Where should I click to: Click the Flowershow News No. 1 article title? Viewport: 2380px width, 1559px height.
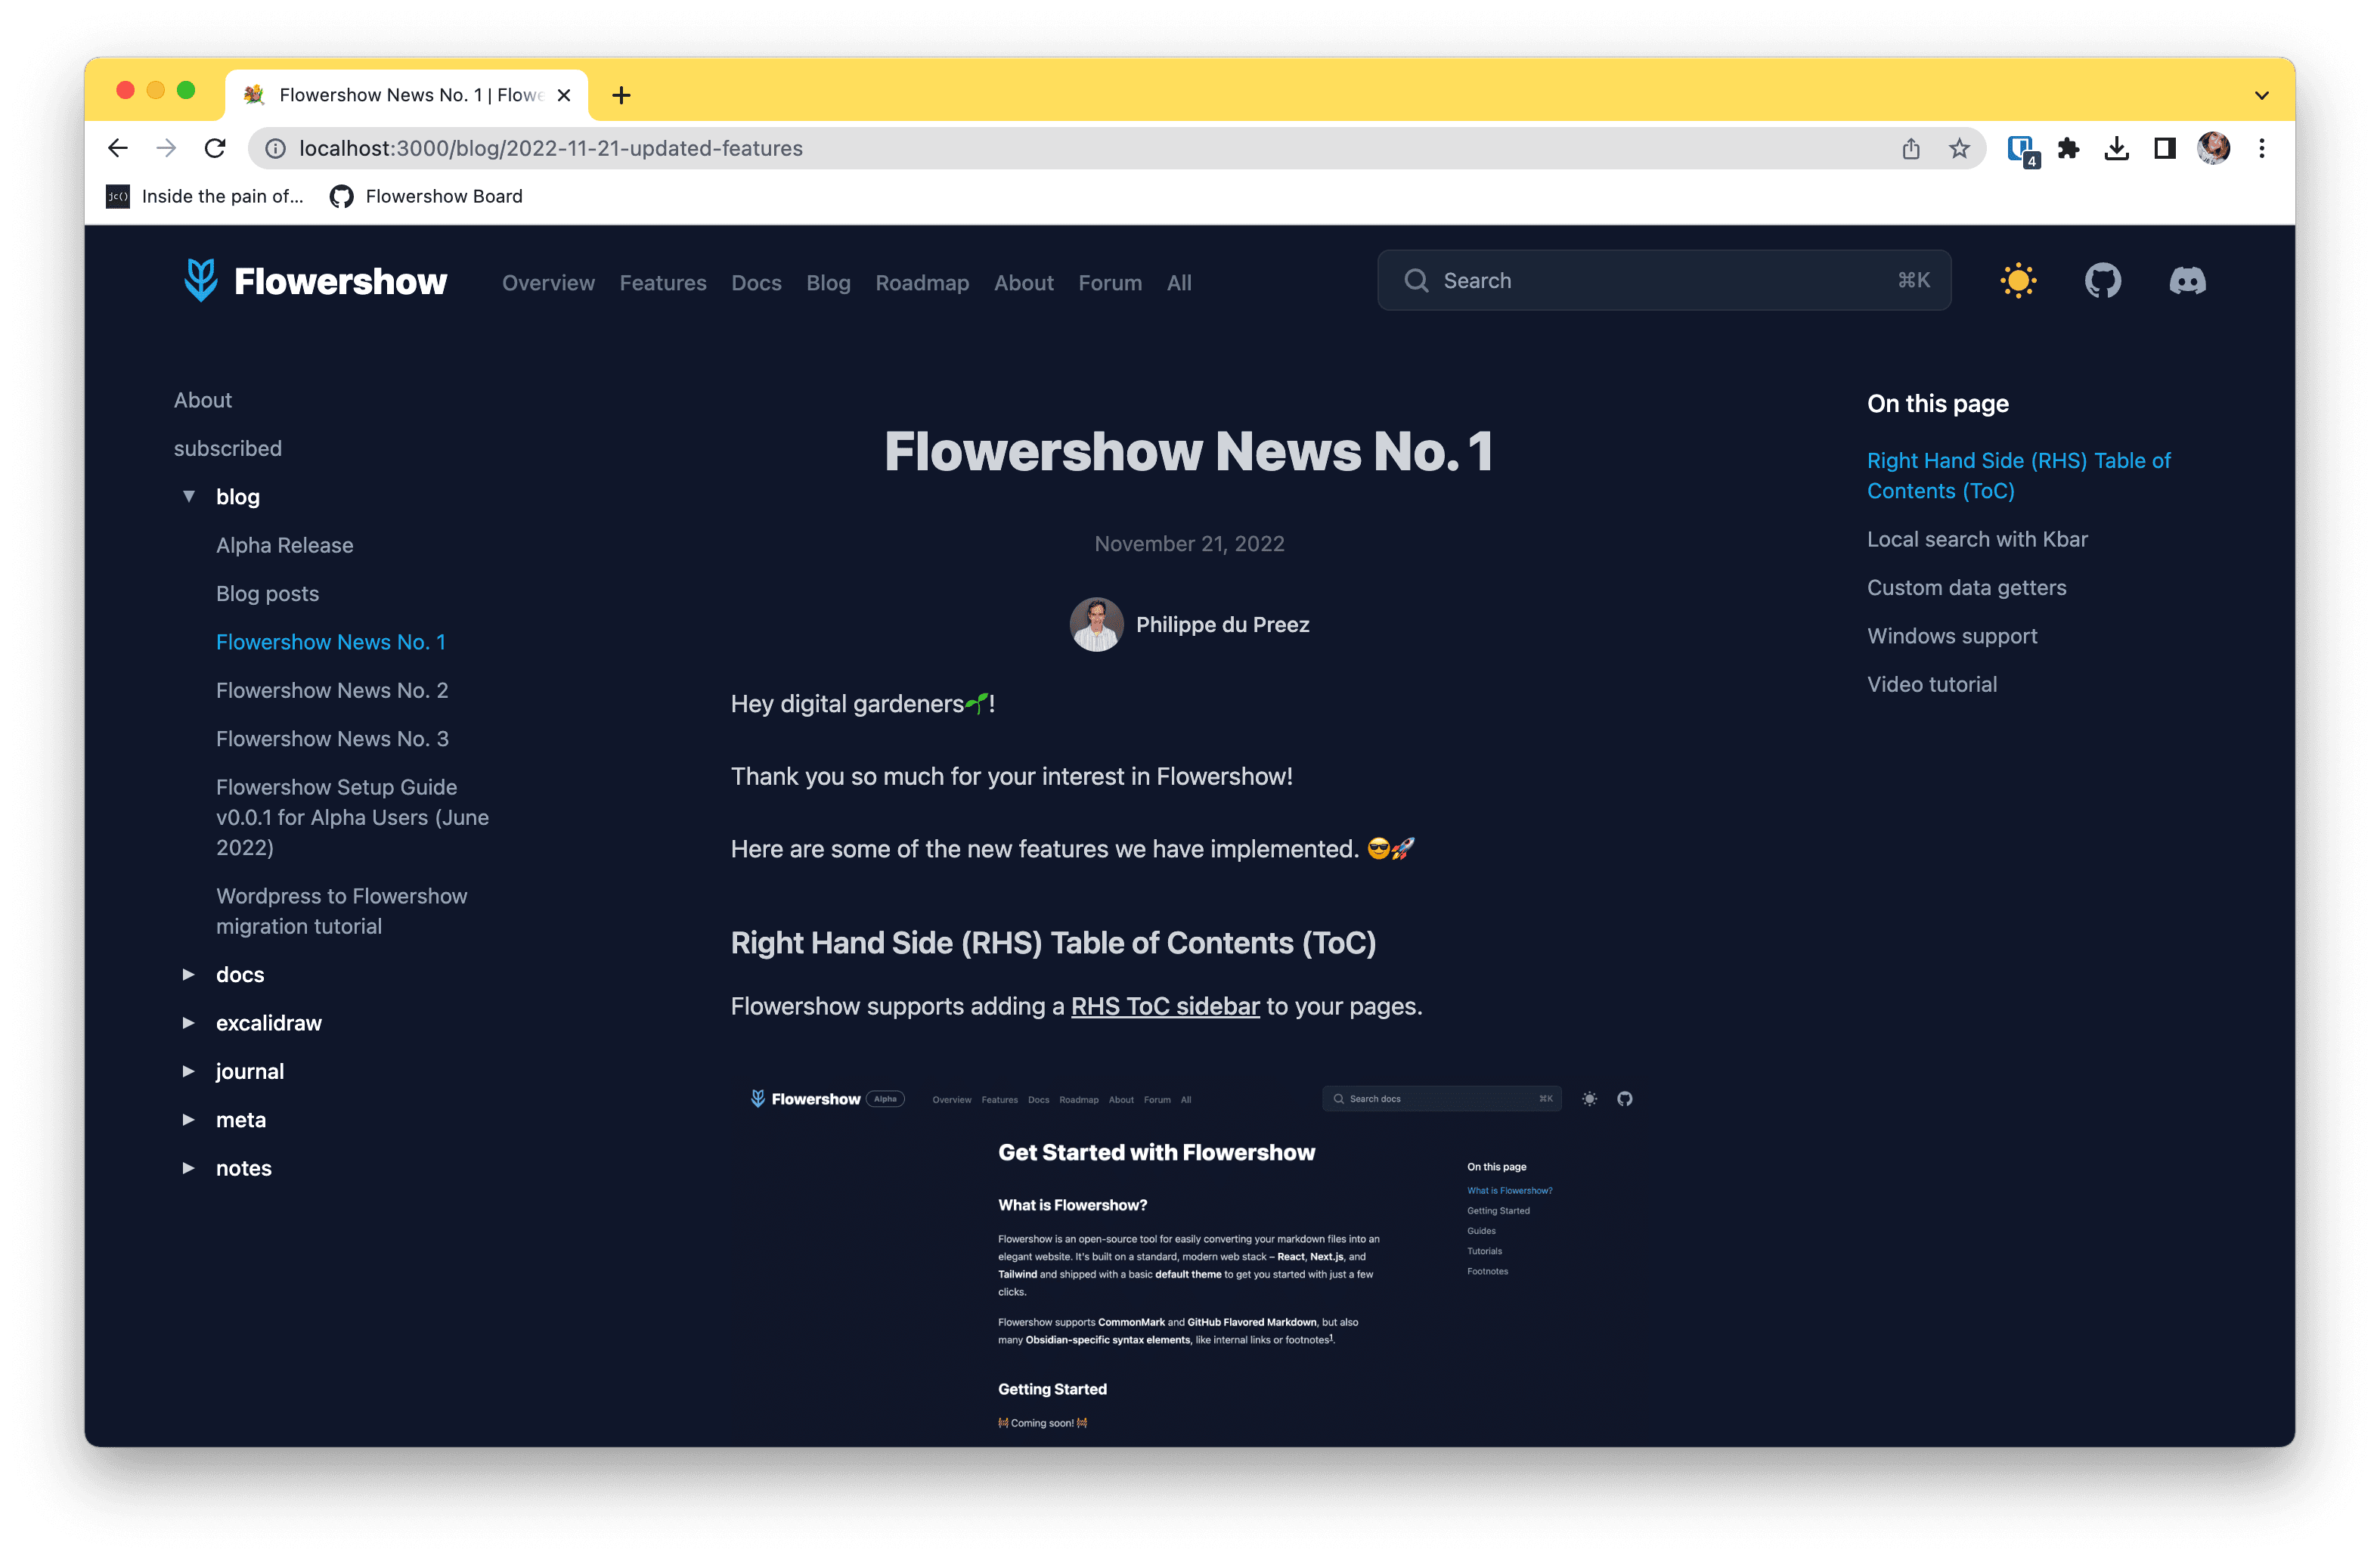(x=1189, y=451)
